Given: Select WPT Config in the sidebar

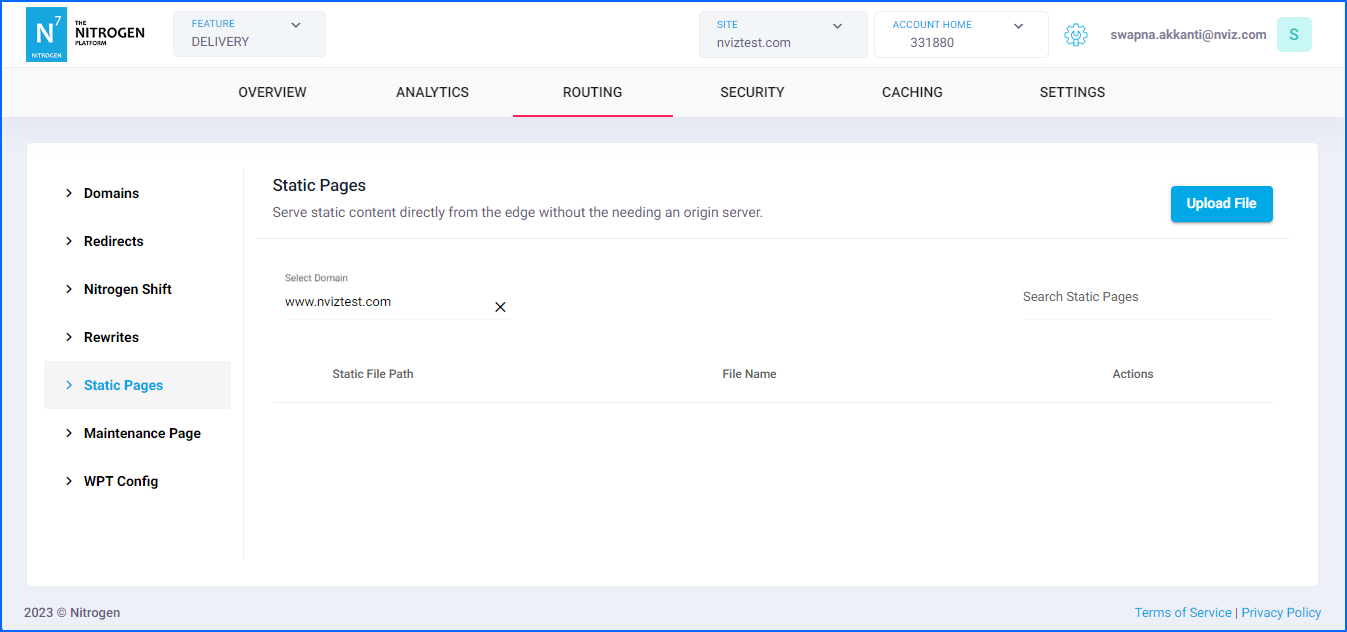Looking at the screenshot, I should pos(120,481).
